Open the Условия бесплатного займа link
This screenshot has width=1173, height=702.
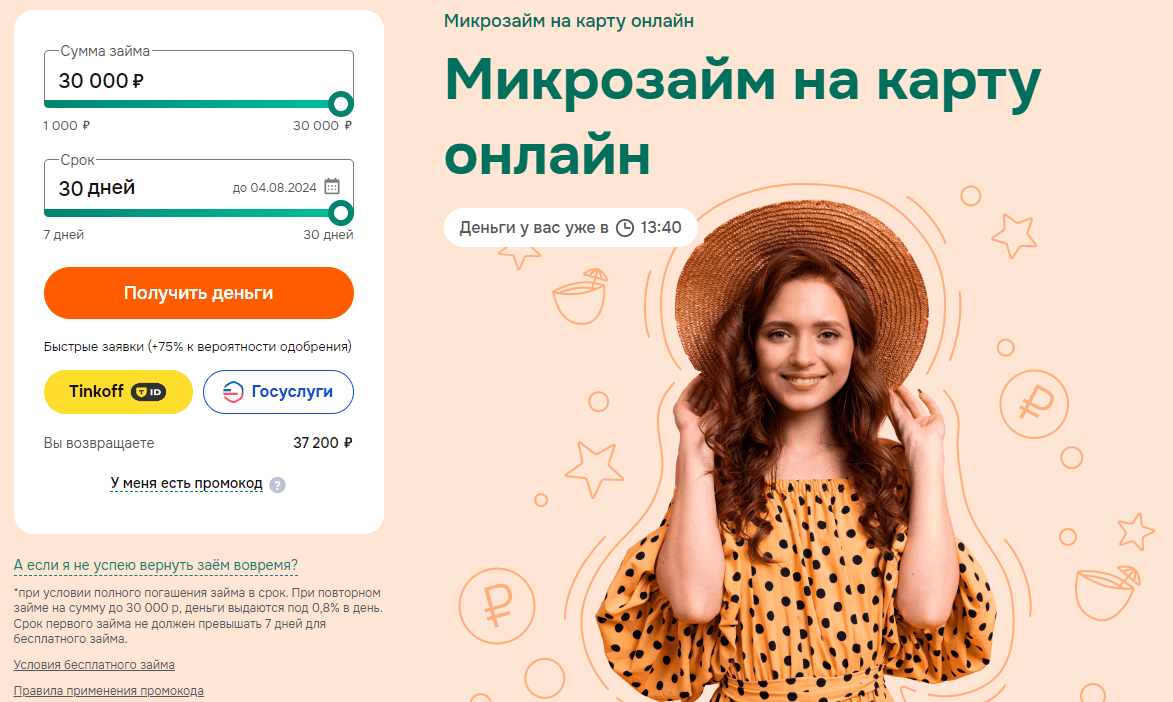coord(94,665)
